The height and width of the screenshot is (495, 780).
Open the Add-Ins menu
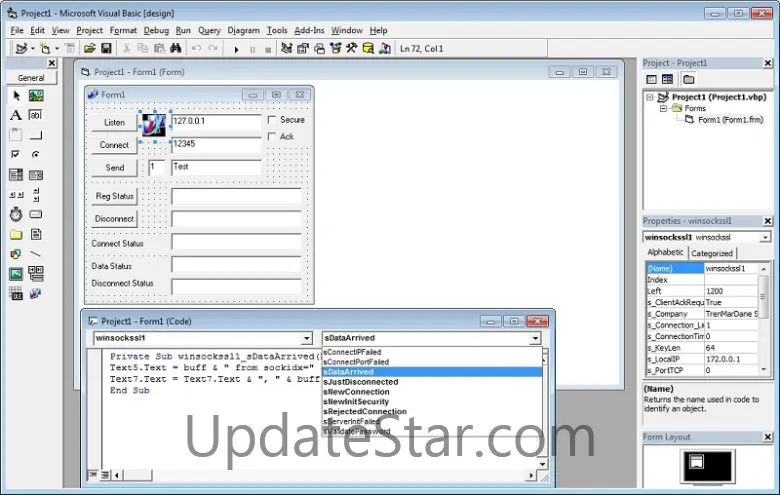(x=309, y=30)
